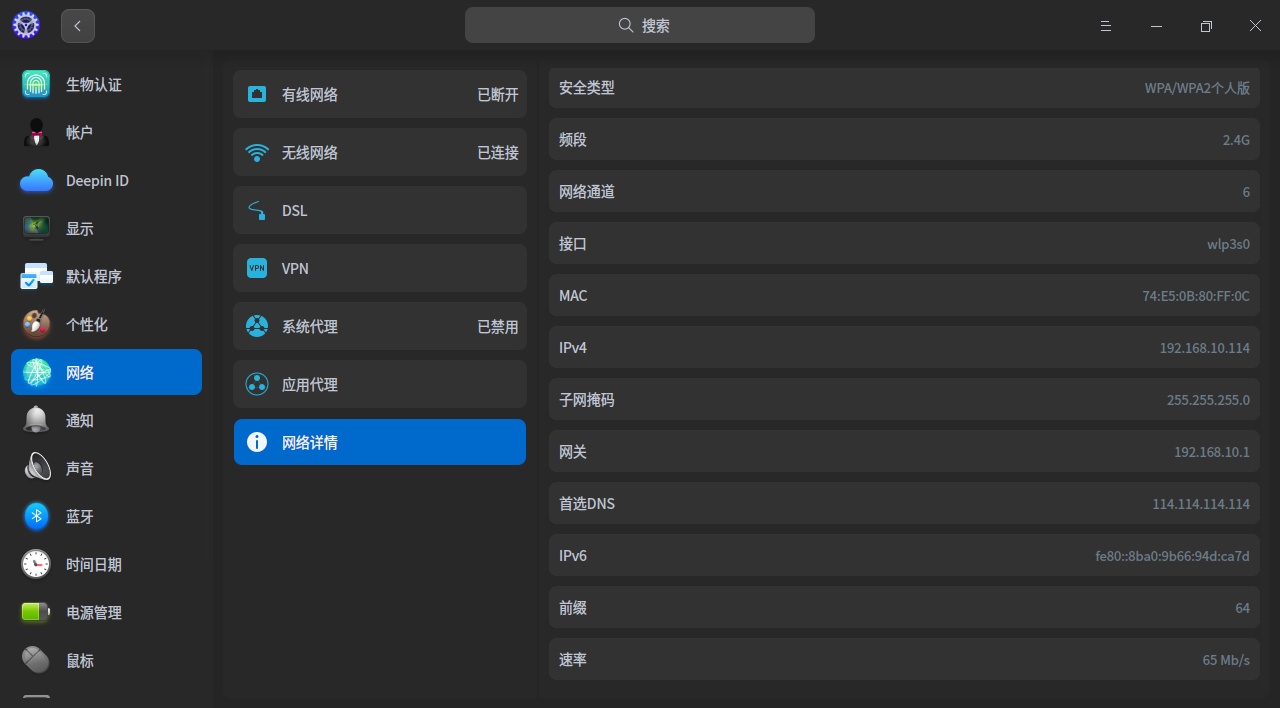Open 电源管理 settings
The height and width of the screenshot is (708, 1280).
coord(94,613)
